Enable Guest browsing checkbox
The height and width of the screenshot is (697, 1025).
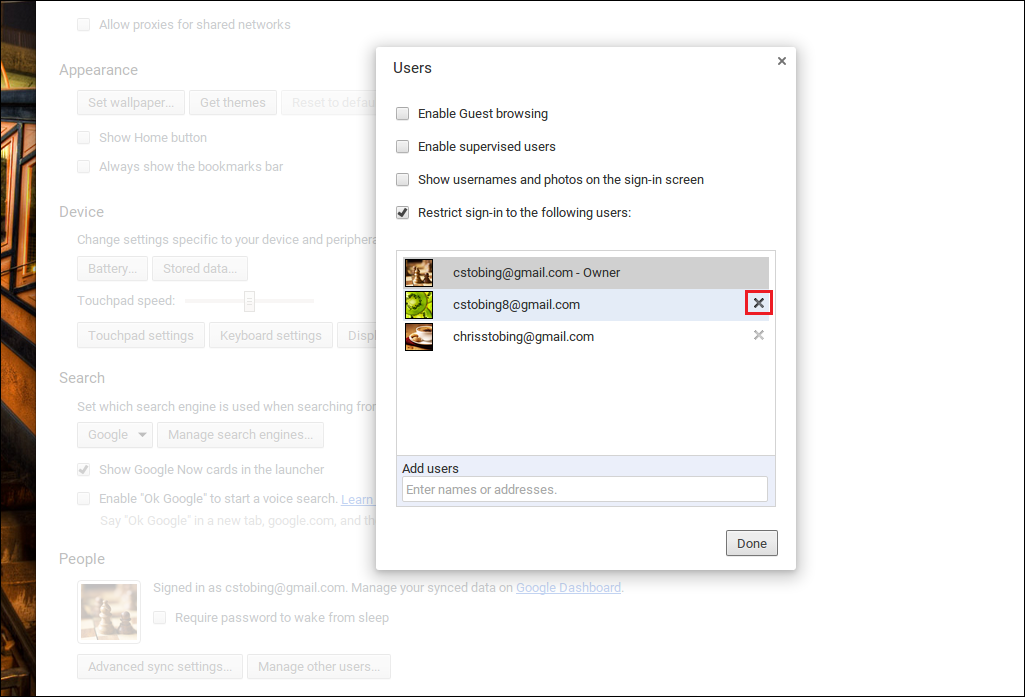403,114
